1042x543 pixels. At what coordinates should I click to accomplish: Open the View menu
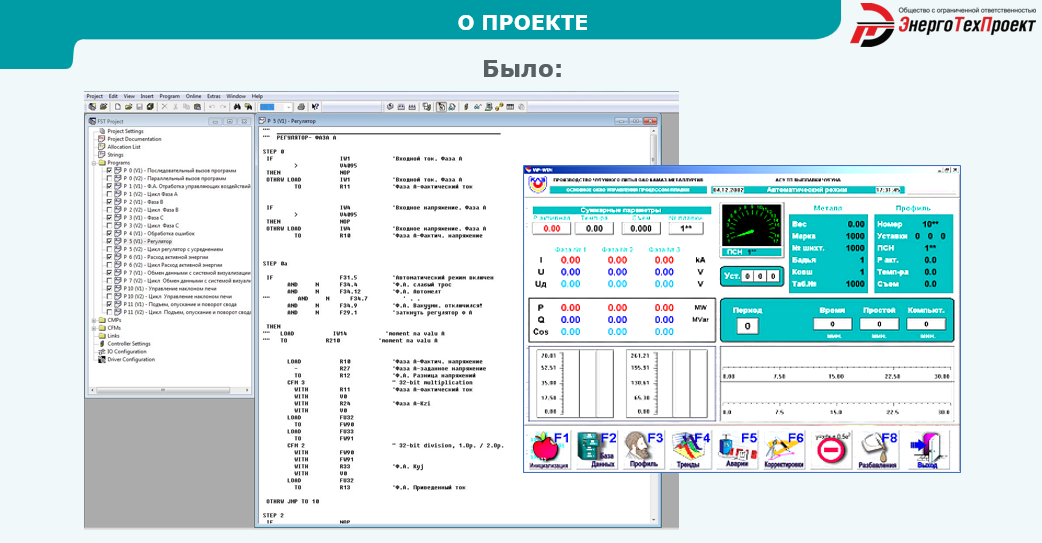pos(129,96)
